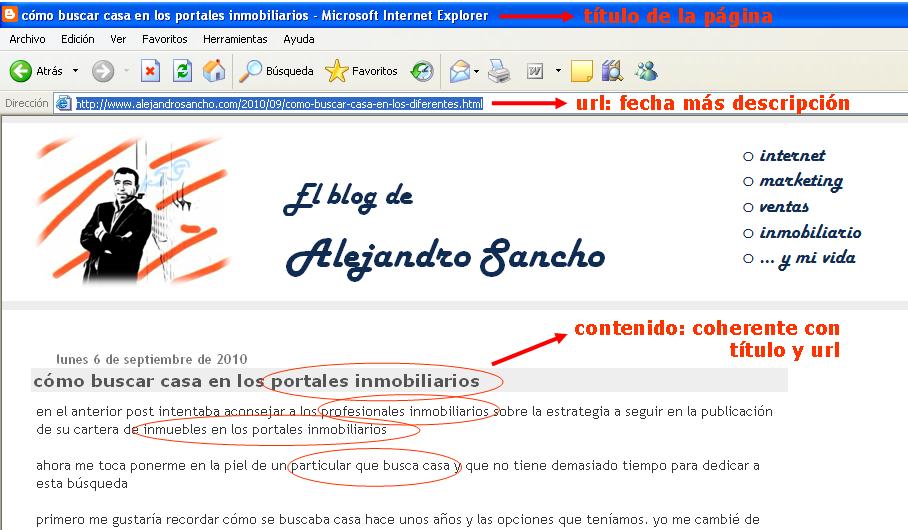This screenshot has height=530, width=908.
Task: Open the History clock icon
Action: pos(422,71)
